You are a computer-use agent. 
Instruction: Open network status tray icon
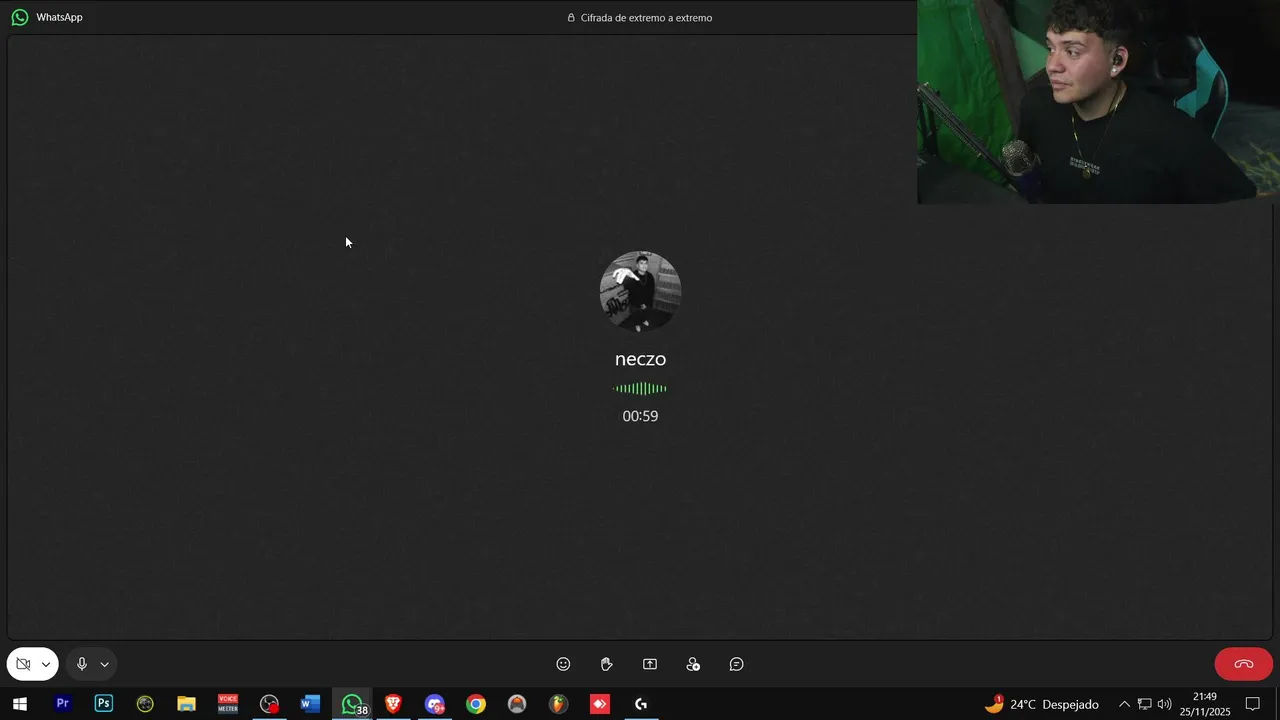pos(1145,704)
